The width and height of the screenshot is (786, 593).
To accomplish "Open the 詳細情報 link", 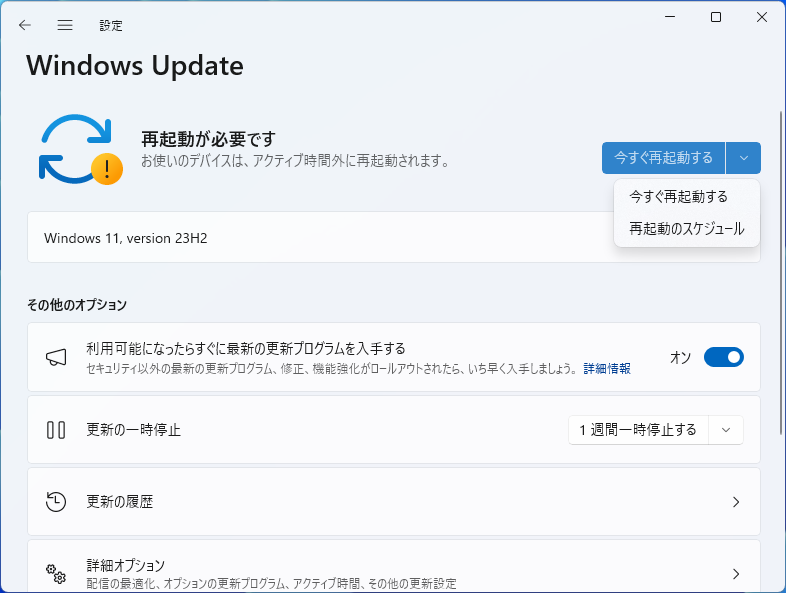I will pyautogui.click(x=607, y=369).
